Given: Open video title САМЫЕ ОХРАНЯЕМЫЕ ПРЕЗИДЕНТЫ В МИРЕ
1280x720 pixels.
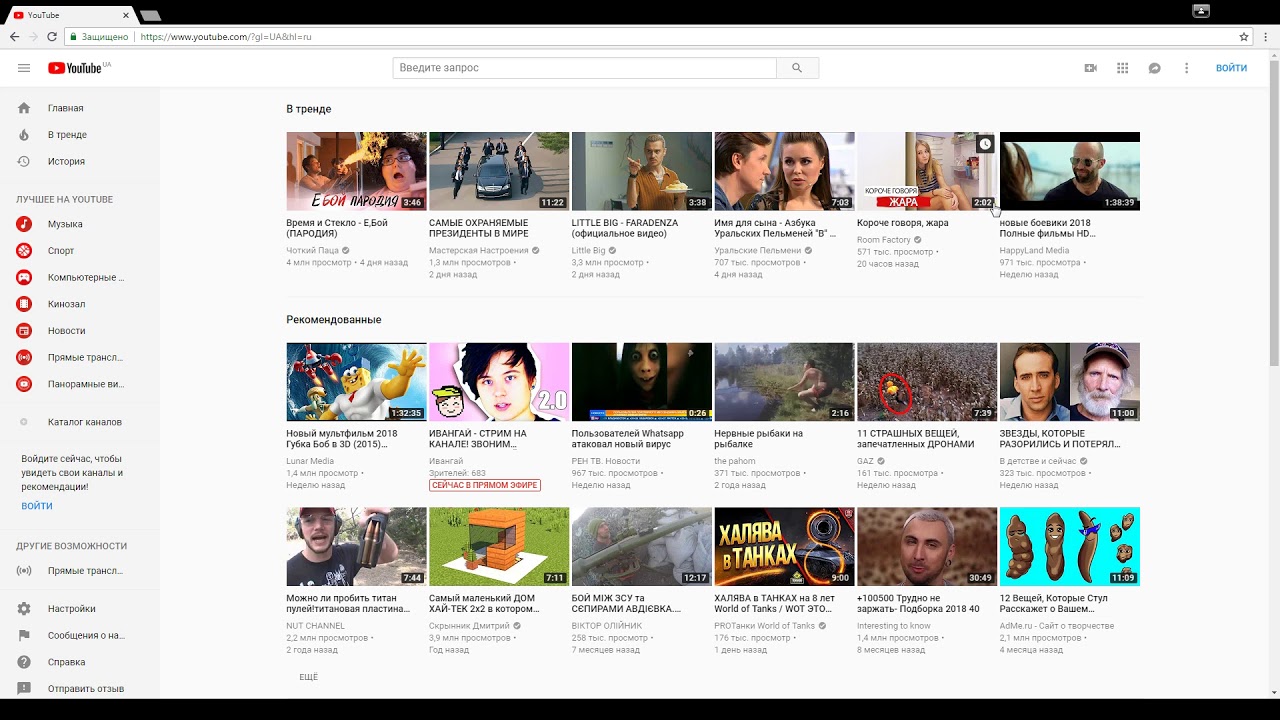Looking at the screenshot, I should [x=479, y=228].
